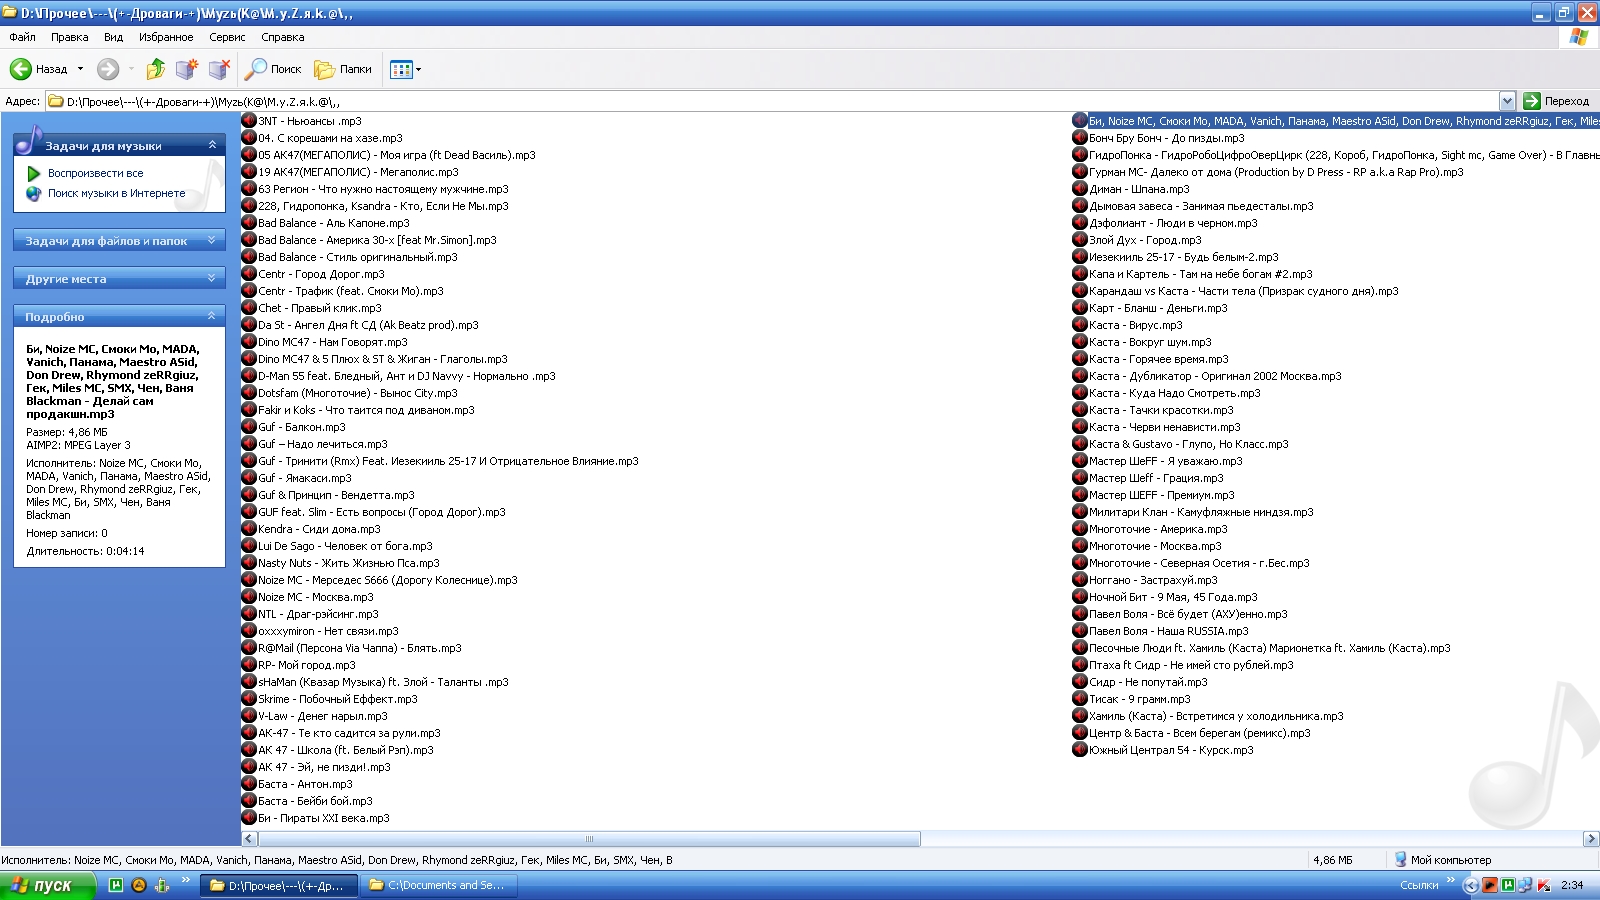
Task: Go up one folder level icon
Action: coord(155,69)
